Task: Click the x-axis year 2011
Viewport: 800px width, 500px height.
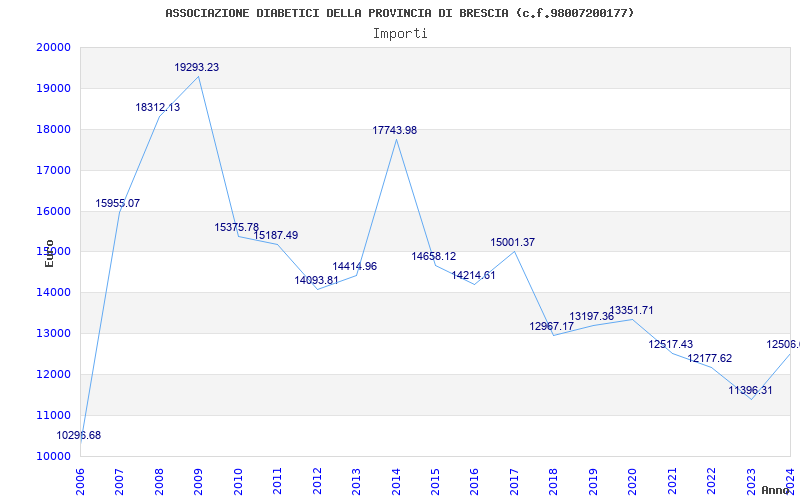Action: click(x=277, y=481)
